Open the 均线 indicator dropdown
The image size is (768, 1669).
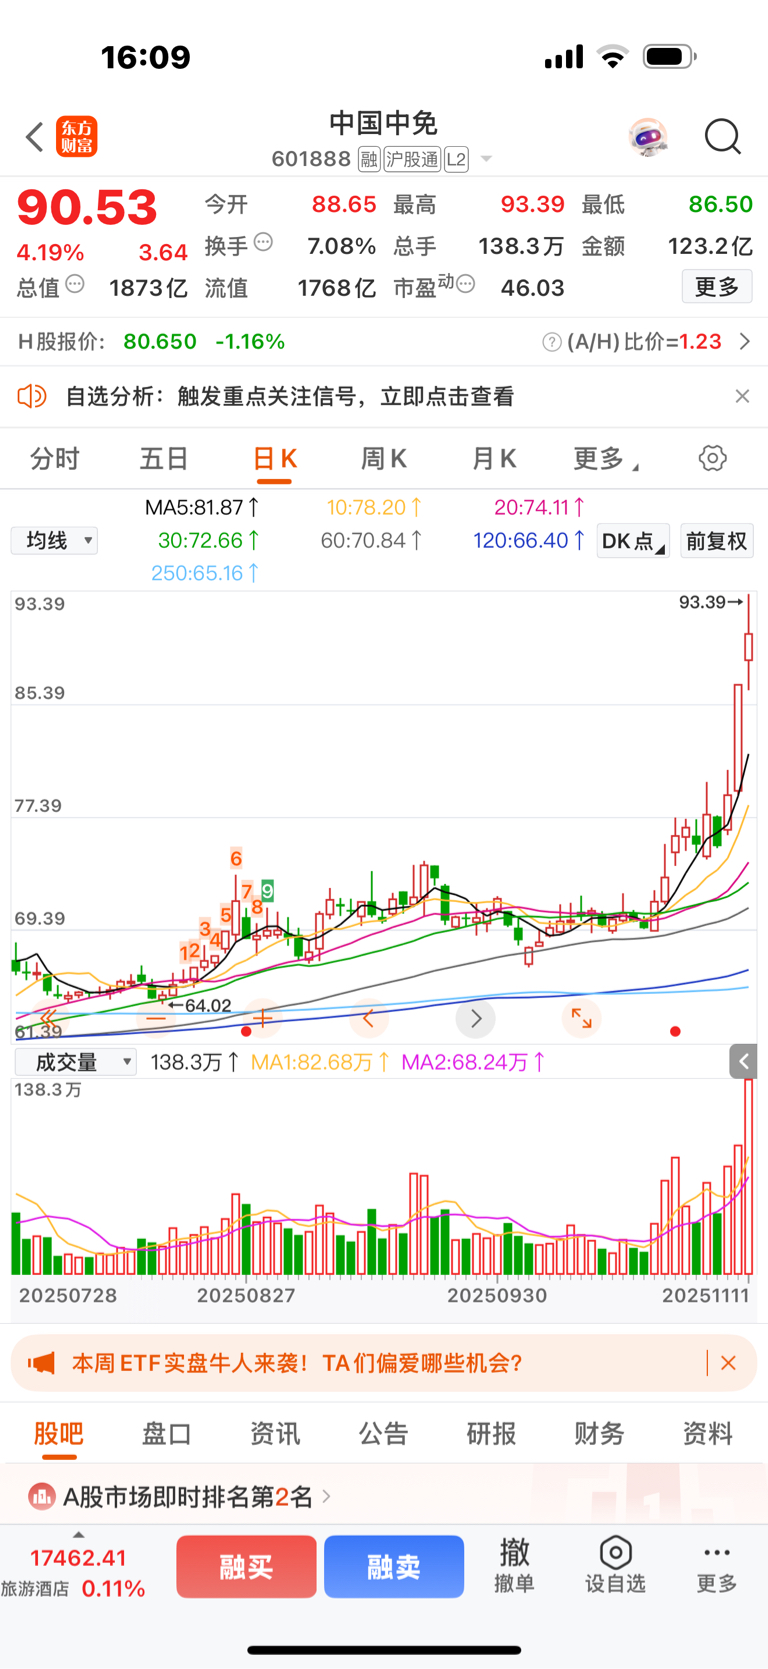[55, 541]
